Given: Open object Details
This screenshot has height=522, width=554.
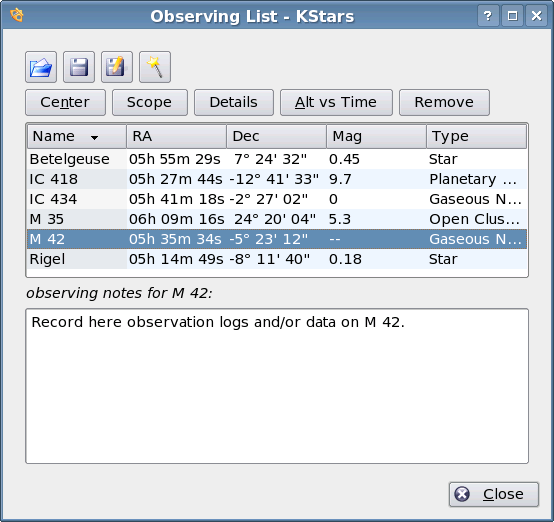Looking at the screenshot, I should pos(234,102).
